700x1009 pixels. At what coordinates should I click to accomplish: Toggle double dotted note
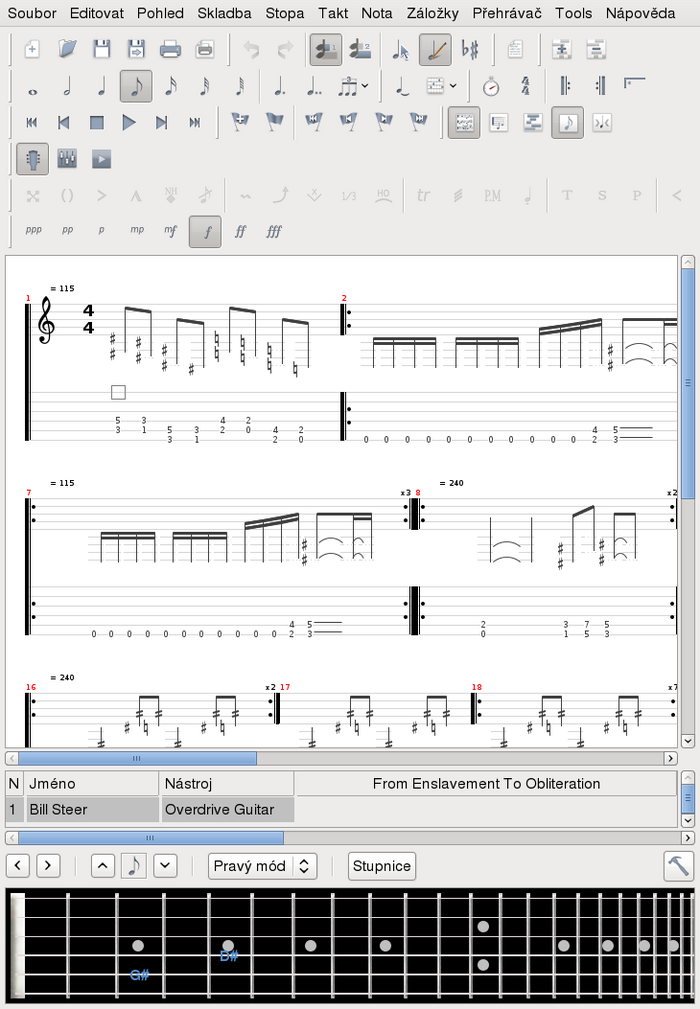(x=314, y=86)
